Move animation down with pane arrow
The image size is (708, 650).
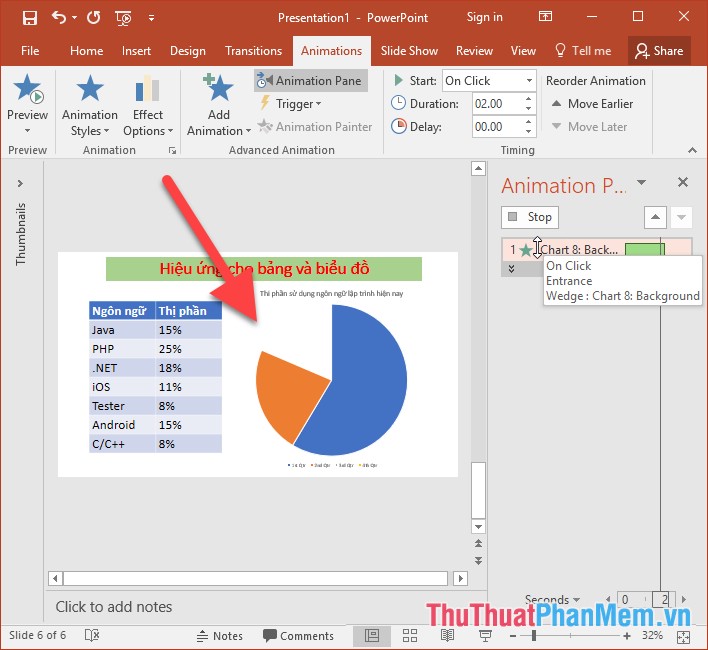coord(681,217)
